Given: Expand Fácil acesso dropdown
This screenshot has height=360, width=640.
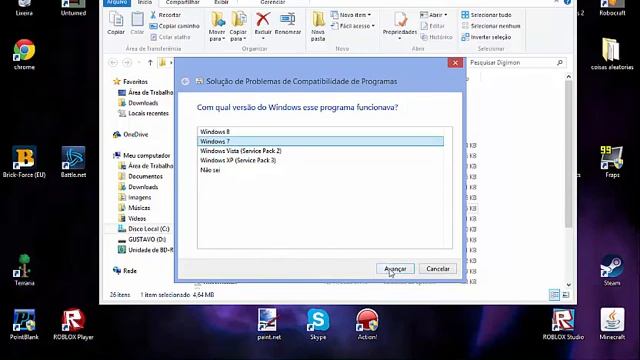Looking at the screenshot, I should 353,26.
